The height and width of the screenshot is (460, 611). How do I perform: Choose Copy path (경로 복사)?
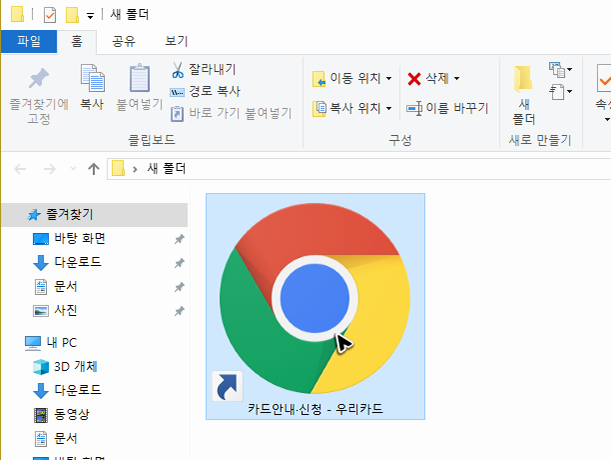click(205, 92)
